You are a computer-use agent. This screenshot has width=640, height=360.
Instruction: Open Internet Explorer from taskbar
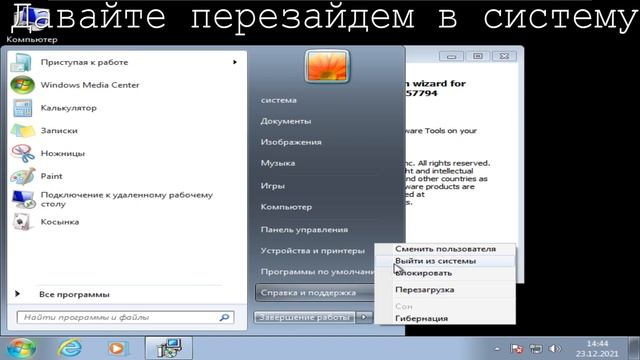(x=69, y=349)
